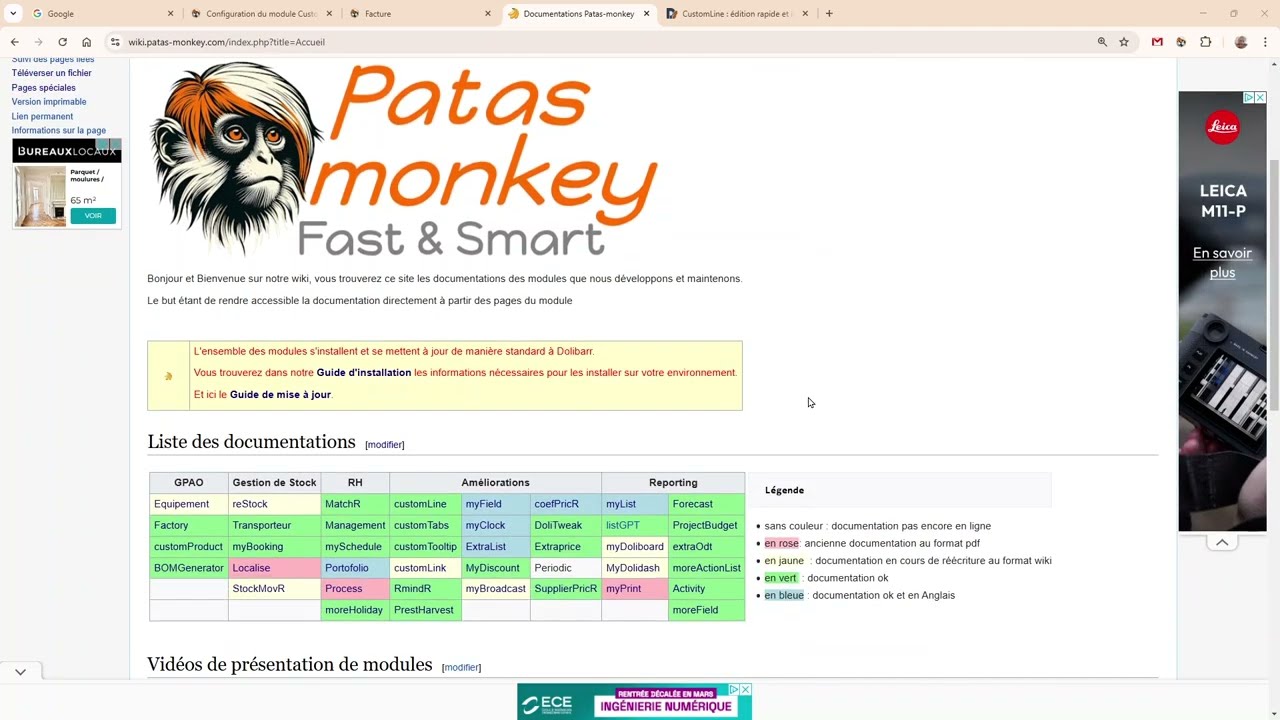View site information icon in address bar
Viewport: 1280px width, 720px height.
click(115, 42)
